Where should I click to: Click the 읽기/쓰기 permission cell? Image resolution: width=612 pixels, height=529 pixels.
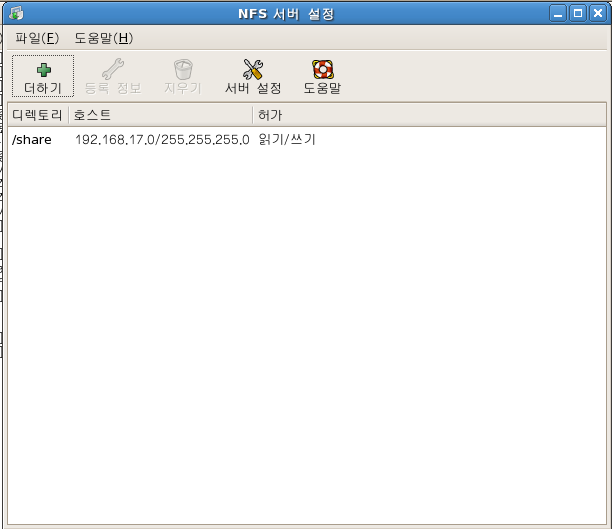pos(287,139)
